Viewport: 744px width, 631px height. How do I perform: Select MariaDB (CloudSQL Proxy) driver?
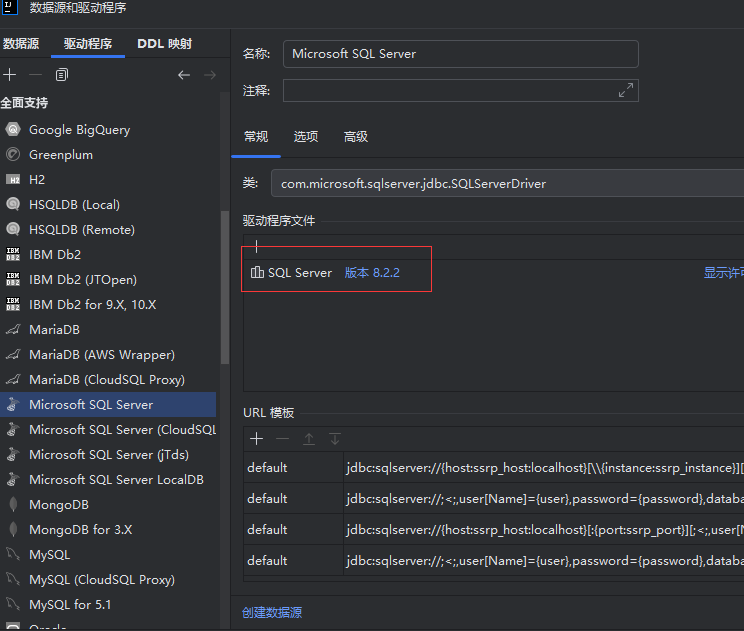pyautogui.click(x=108, y=380)
